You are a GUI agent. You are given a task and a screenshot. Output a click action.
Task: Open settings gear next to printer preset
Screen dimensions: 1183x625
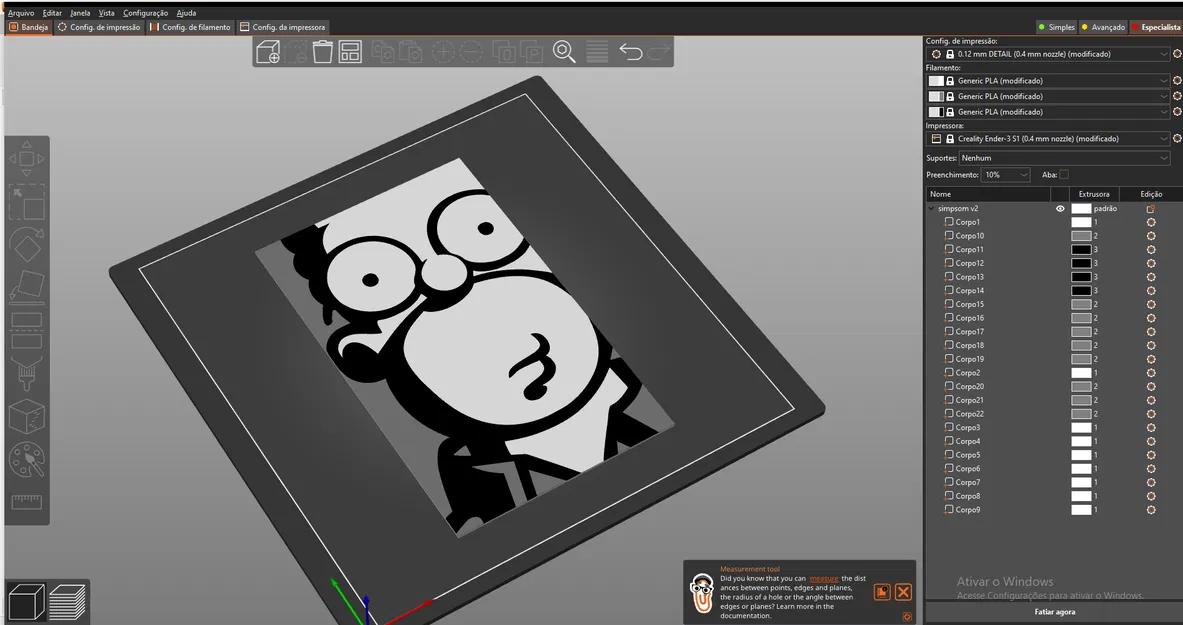(x=1176, y=139)
